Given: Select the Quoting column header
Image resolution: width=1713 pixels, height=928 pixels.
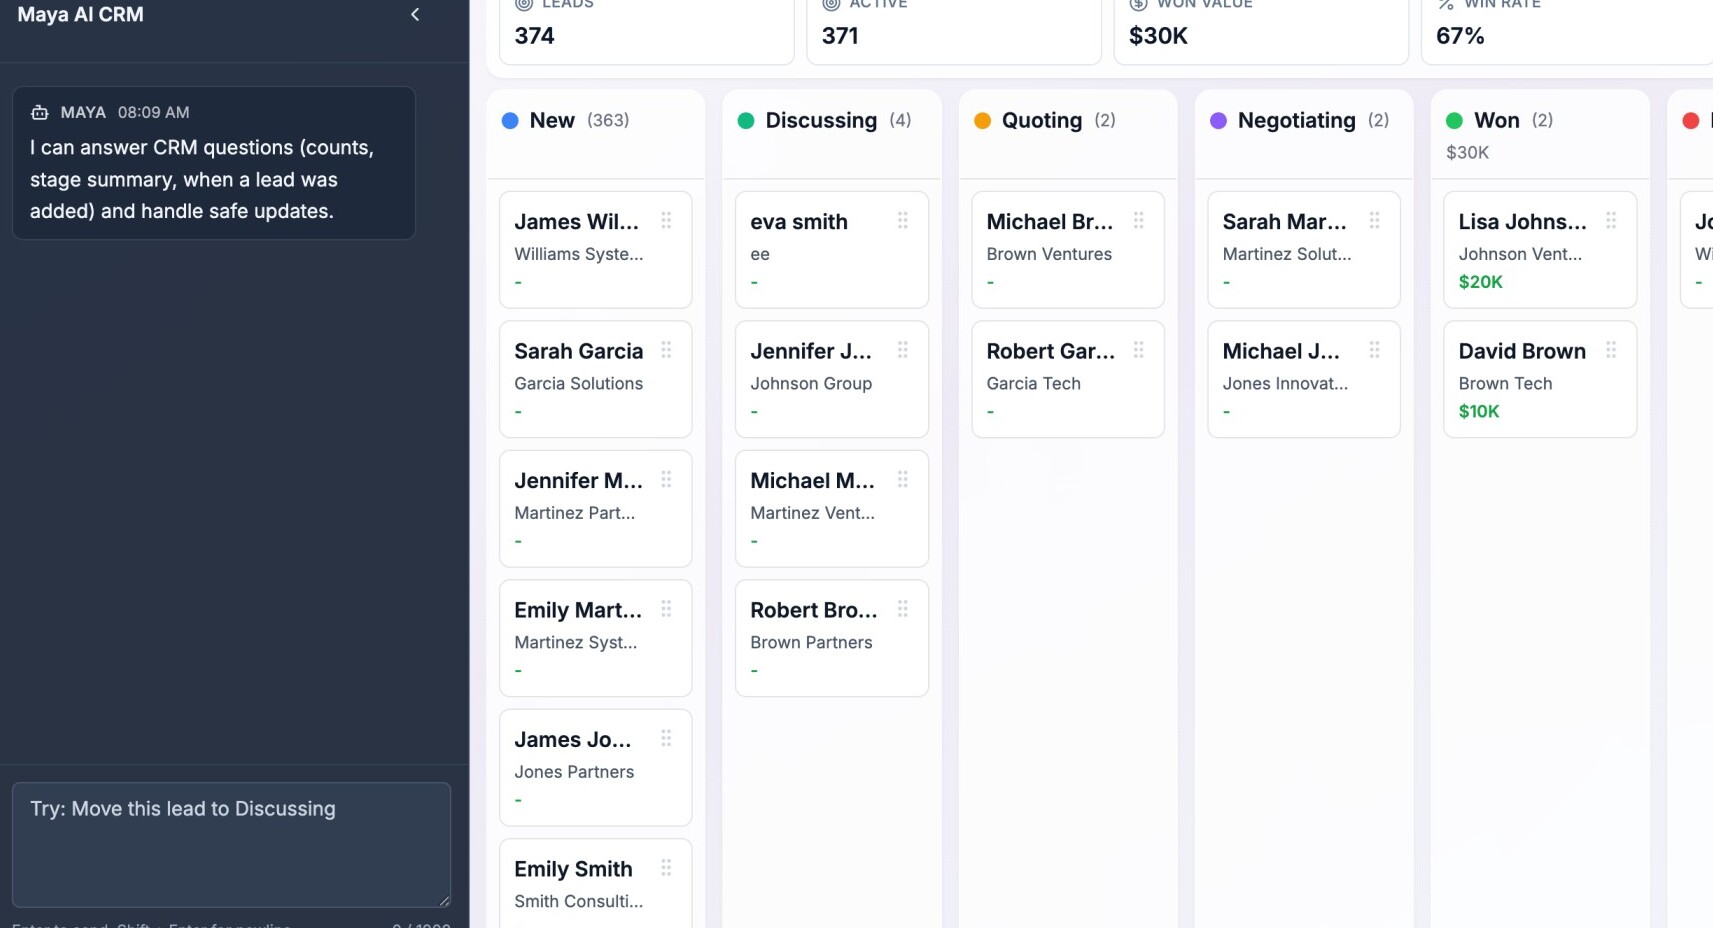Looking at the screenshot, I should (x=1068, y=134).
